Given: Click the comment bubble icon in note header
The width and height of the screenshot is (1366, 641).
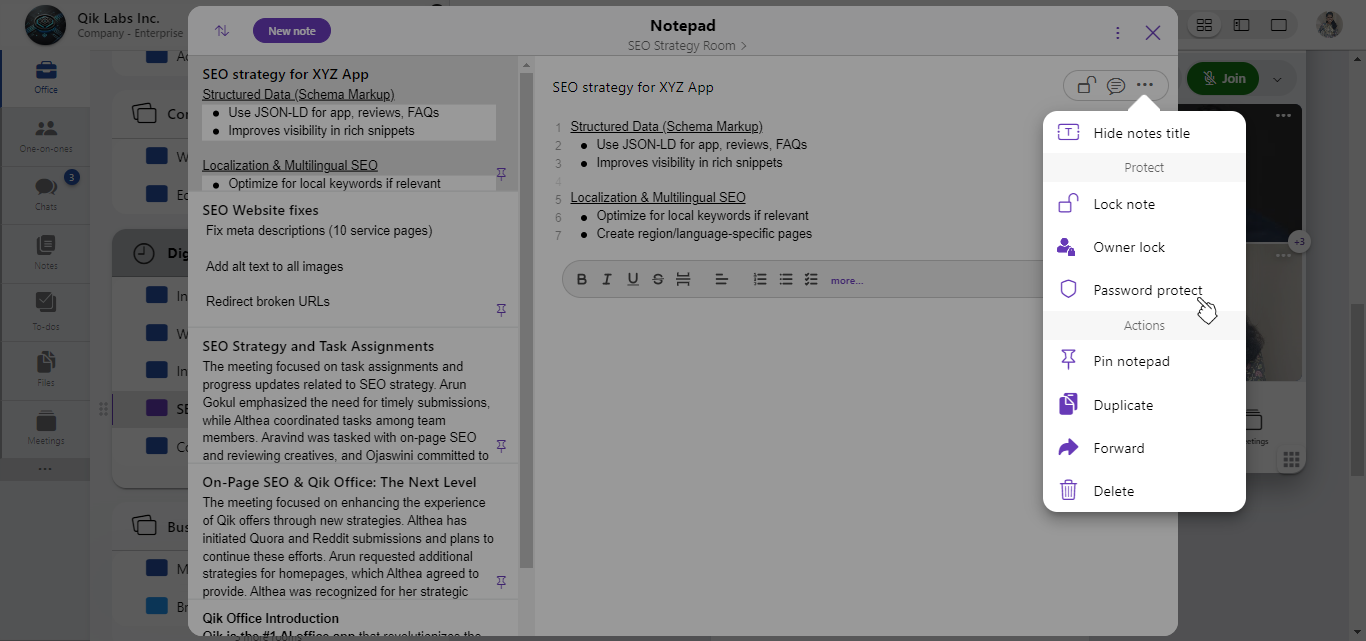Looking at the screenshot, I should coord(1116,86).
